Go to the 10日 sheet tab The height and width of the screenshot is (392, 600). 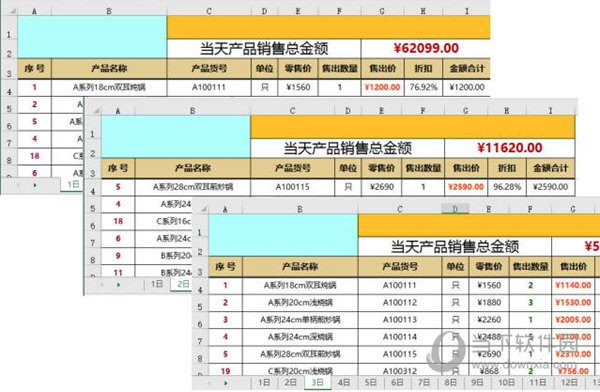coord(506,382)
